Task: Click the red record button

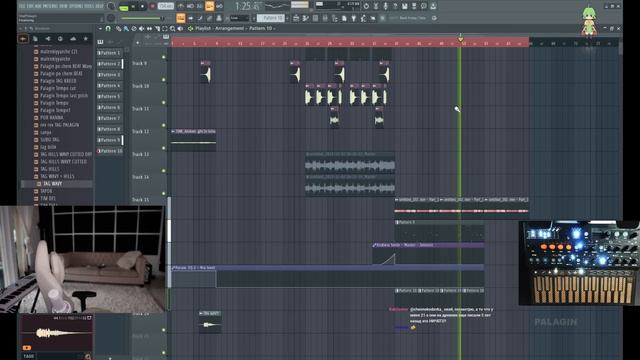Action: 152,7
